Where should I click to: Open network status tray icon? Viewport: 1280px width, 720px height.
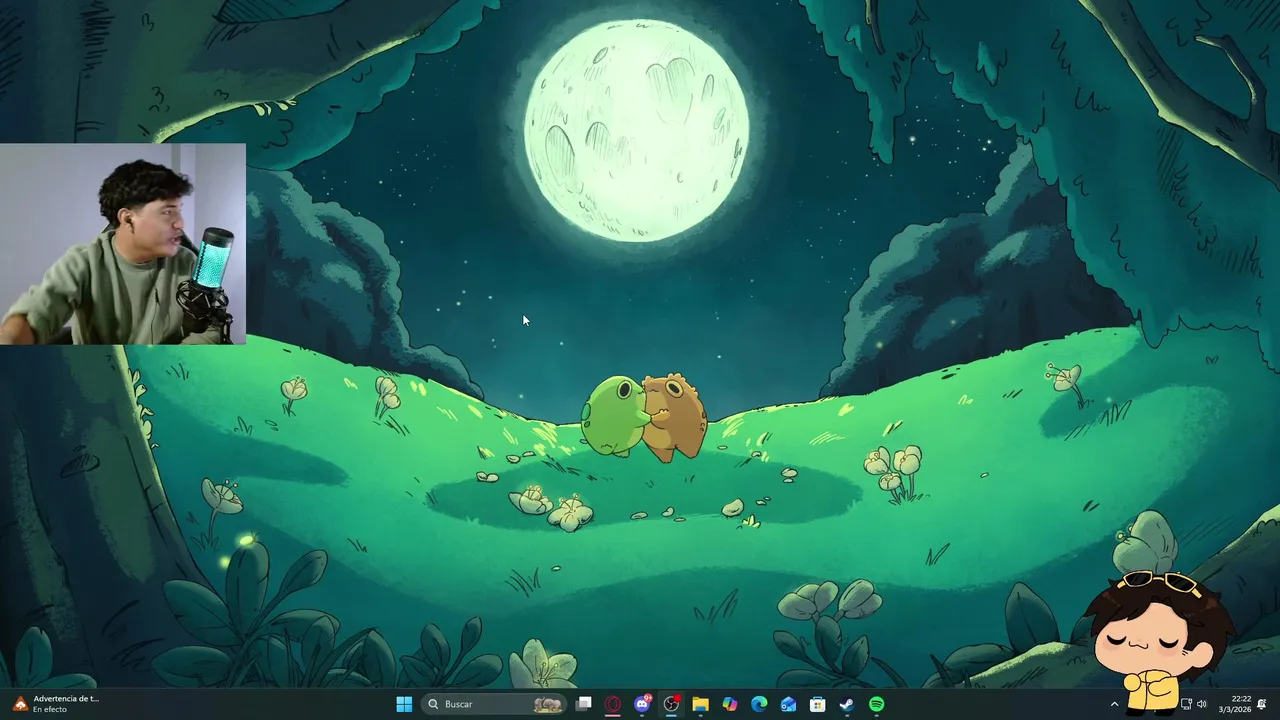coord(1186,704)
